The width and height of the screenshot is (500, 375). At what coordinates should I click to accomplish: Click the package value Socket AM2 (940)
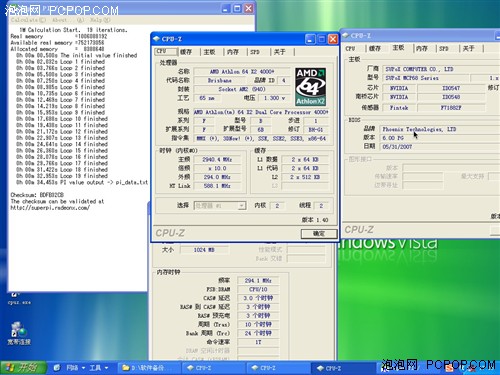(242, 89)
